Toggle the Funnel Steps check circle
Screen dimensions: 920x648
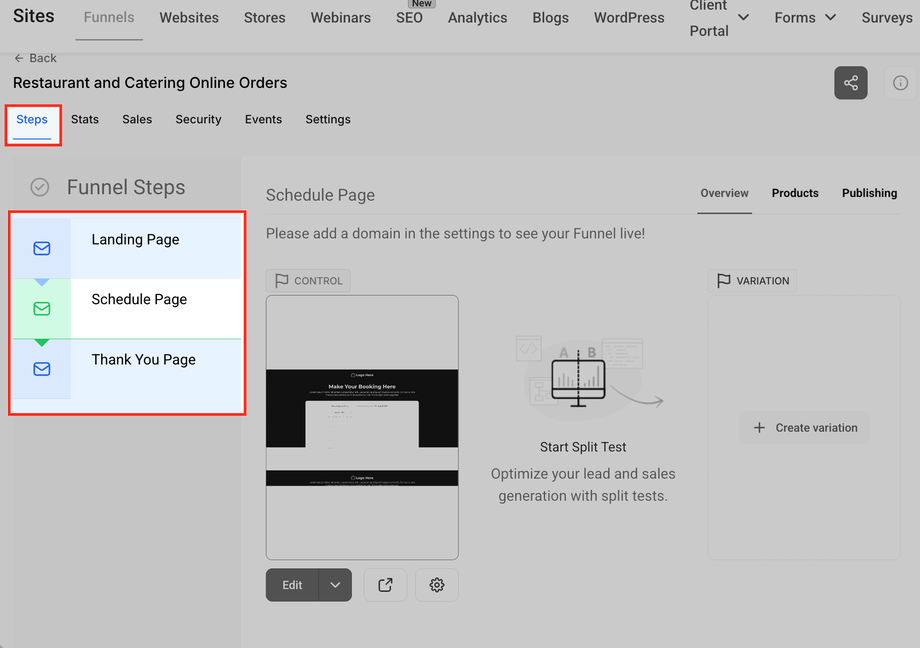tap(40, 187)
